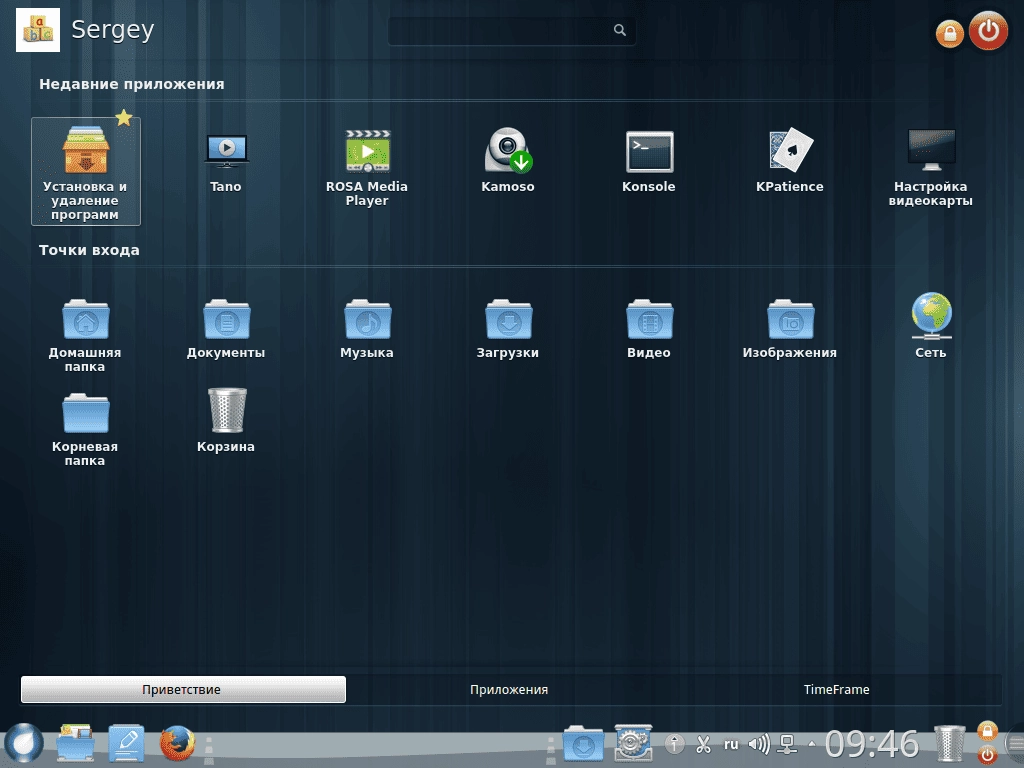Open ROSA Media Player

(x=367, y=168)
